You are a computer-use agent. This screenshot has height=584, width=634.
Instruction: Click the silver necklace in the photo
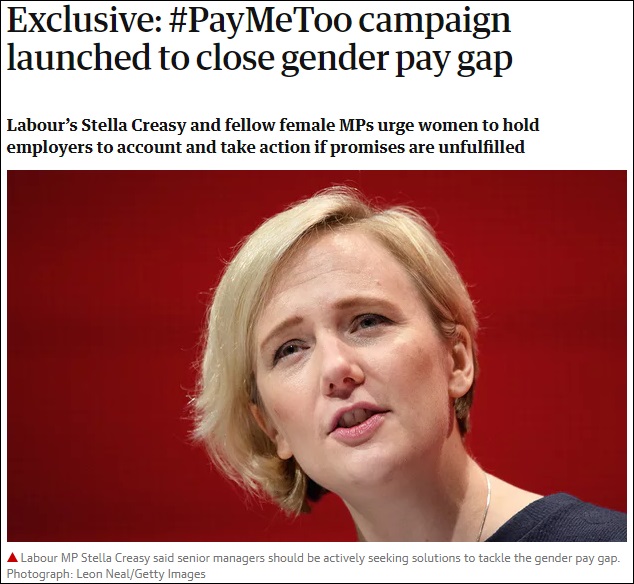pos(484,510)
